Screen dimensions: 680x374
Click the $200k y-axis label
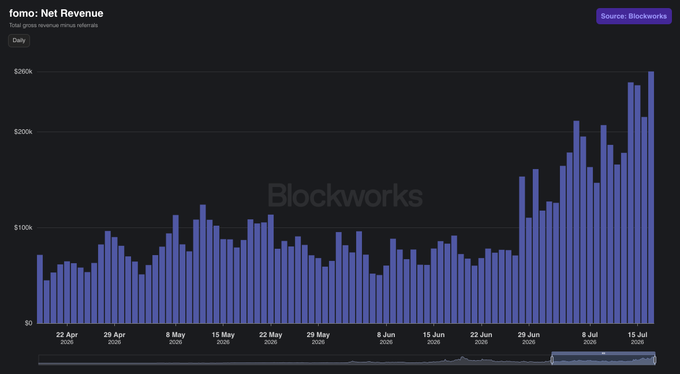click(23, 131)
